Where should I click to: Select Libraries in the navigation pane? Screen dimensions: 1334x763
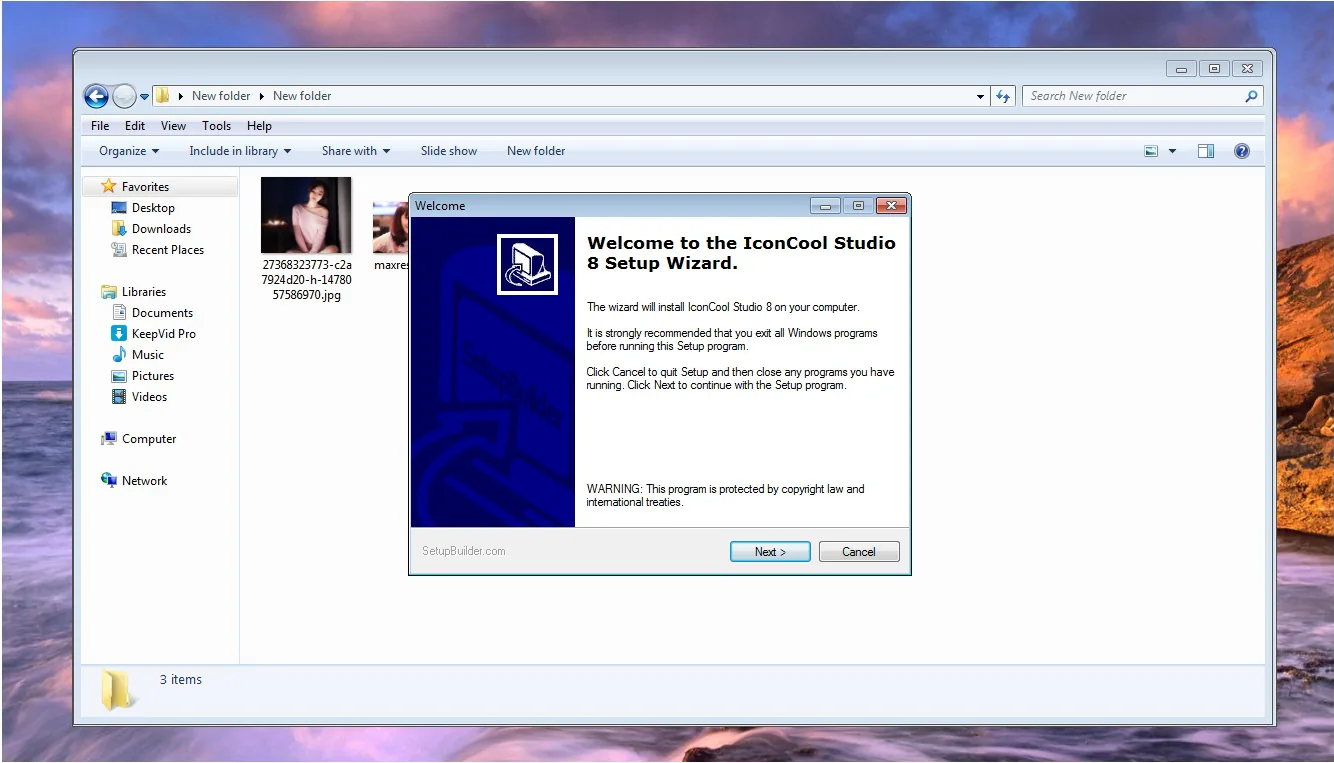pos(144,292)
